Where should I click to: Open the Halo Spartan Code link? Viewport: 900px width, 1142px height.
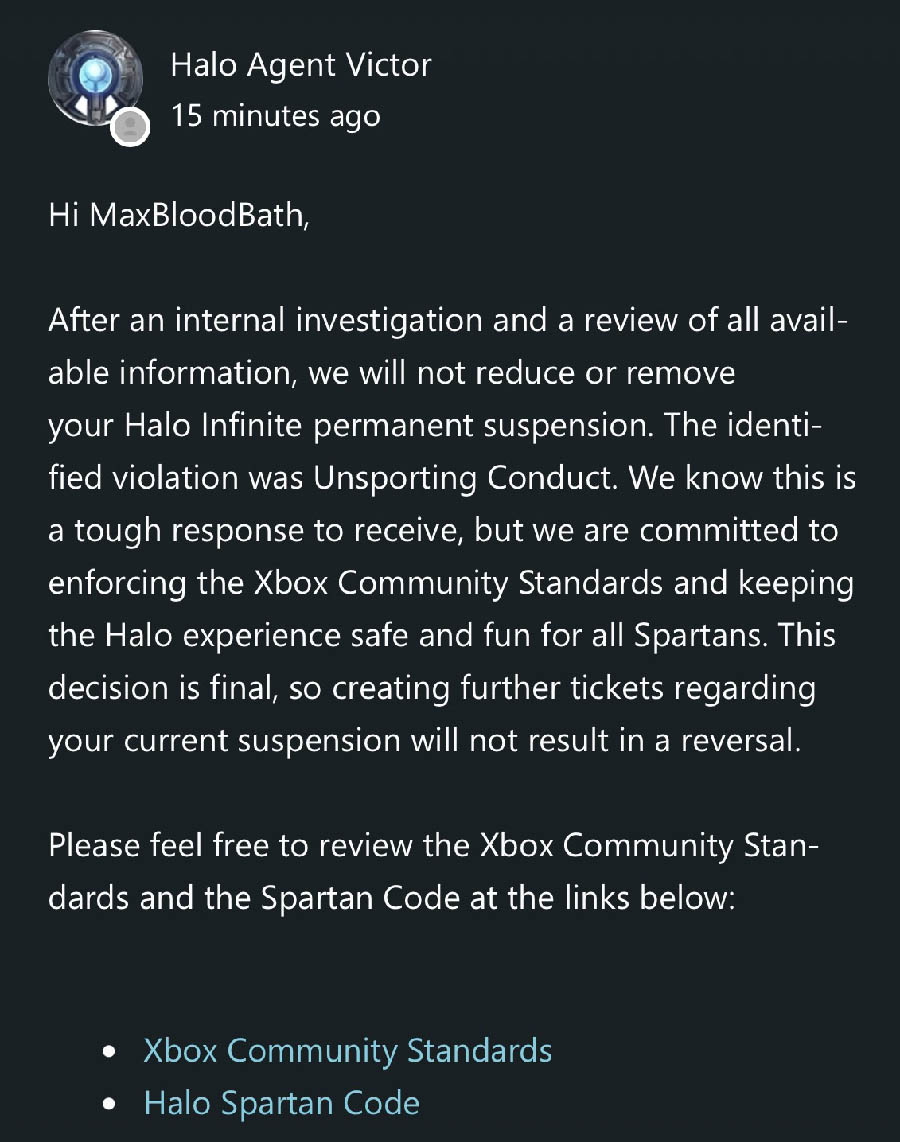281,1103
